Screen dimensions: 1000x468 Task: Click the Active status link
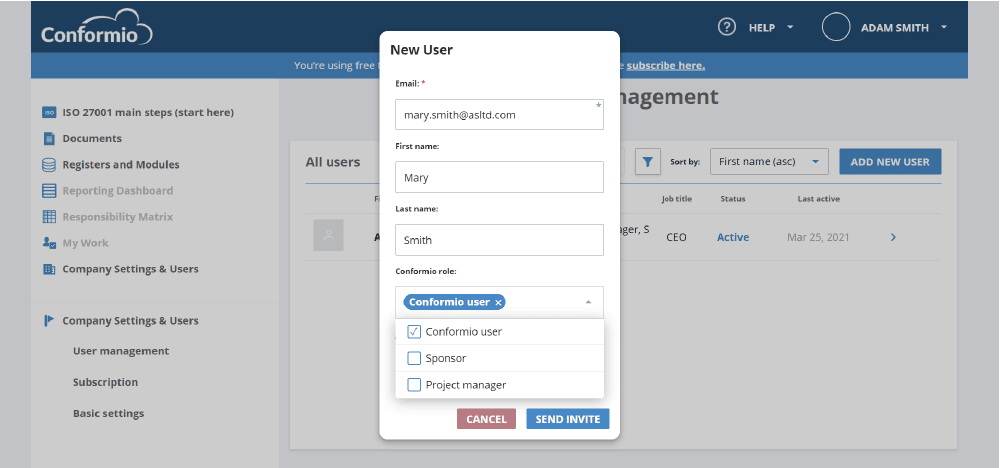733,237
